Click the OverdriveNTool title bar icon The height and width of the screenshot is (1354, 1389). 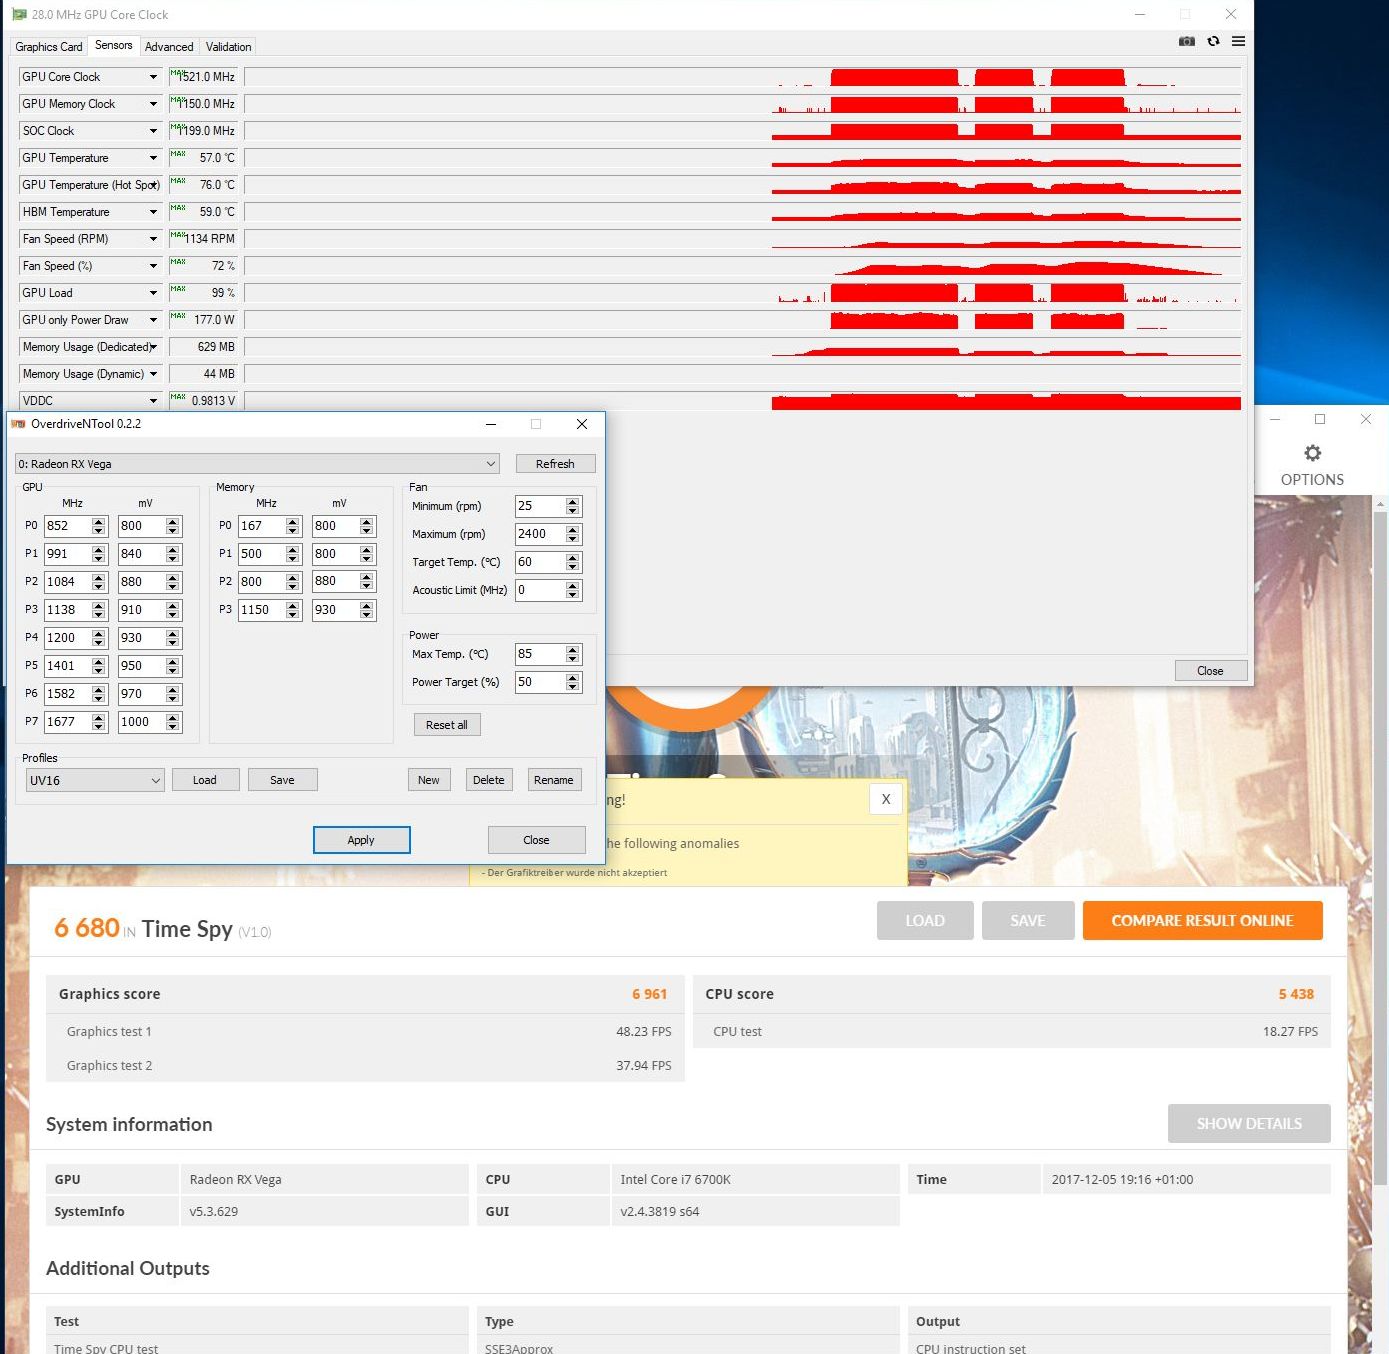(18, 424)
